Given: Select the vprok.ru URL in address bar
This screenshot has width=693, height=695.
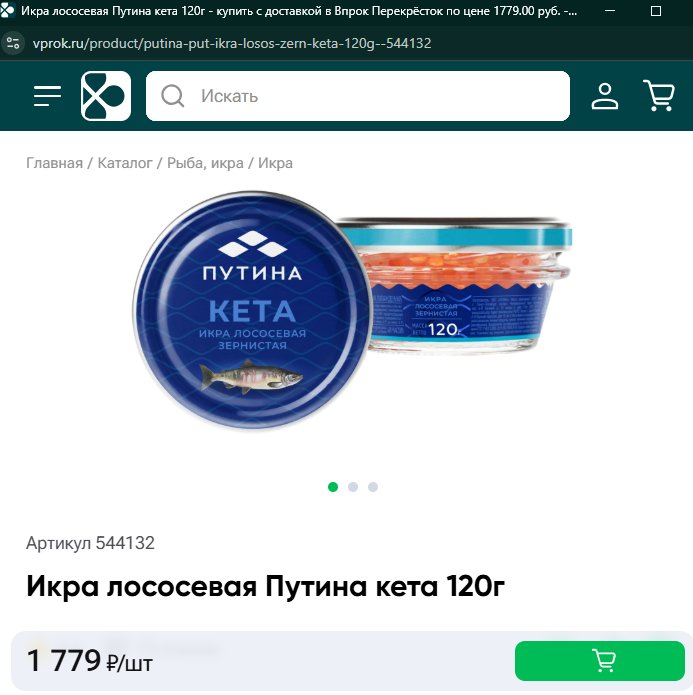Looking at the screenshot, I should (232, 43).
